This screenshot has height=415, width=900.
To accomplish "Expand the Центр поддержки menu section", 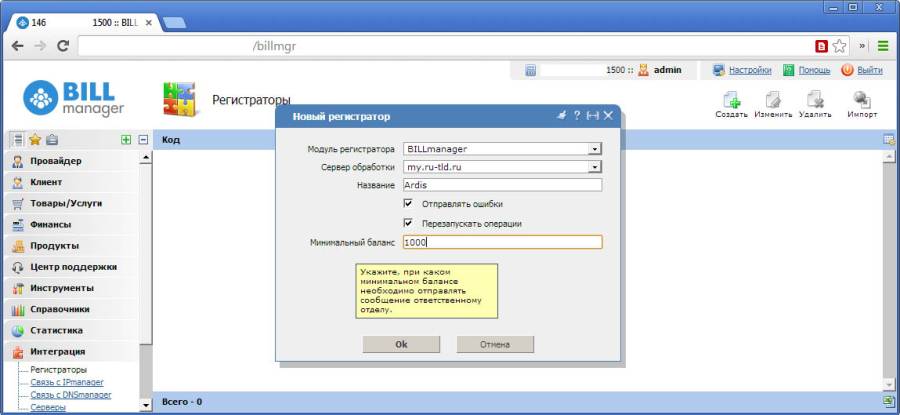I will tap(71, 267).
